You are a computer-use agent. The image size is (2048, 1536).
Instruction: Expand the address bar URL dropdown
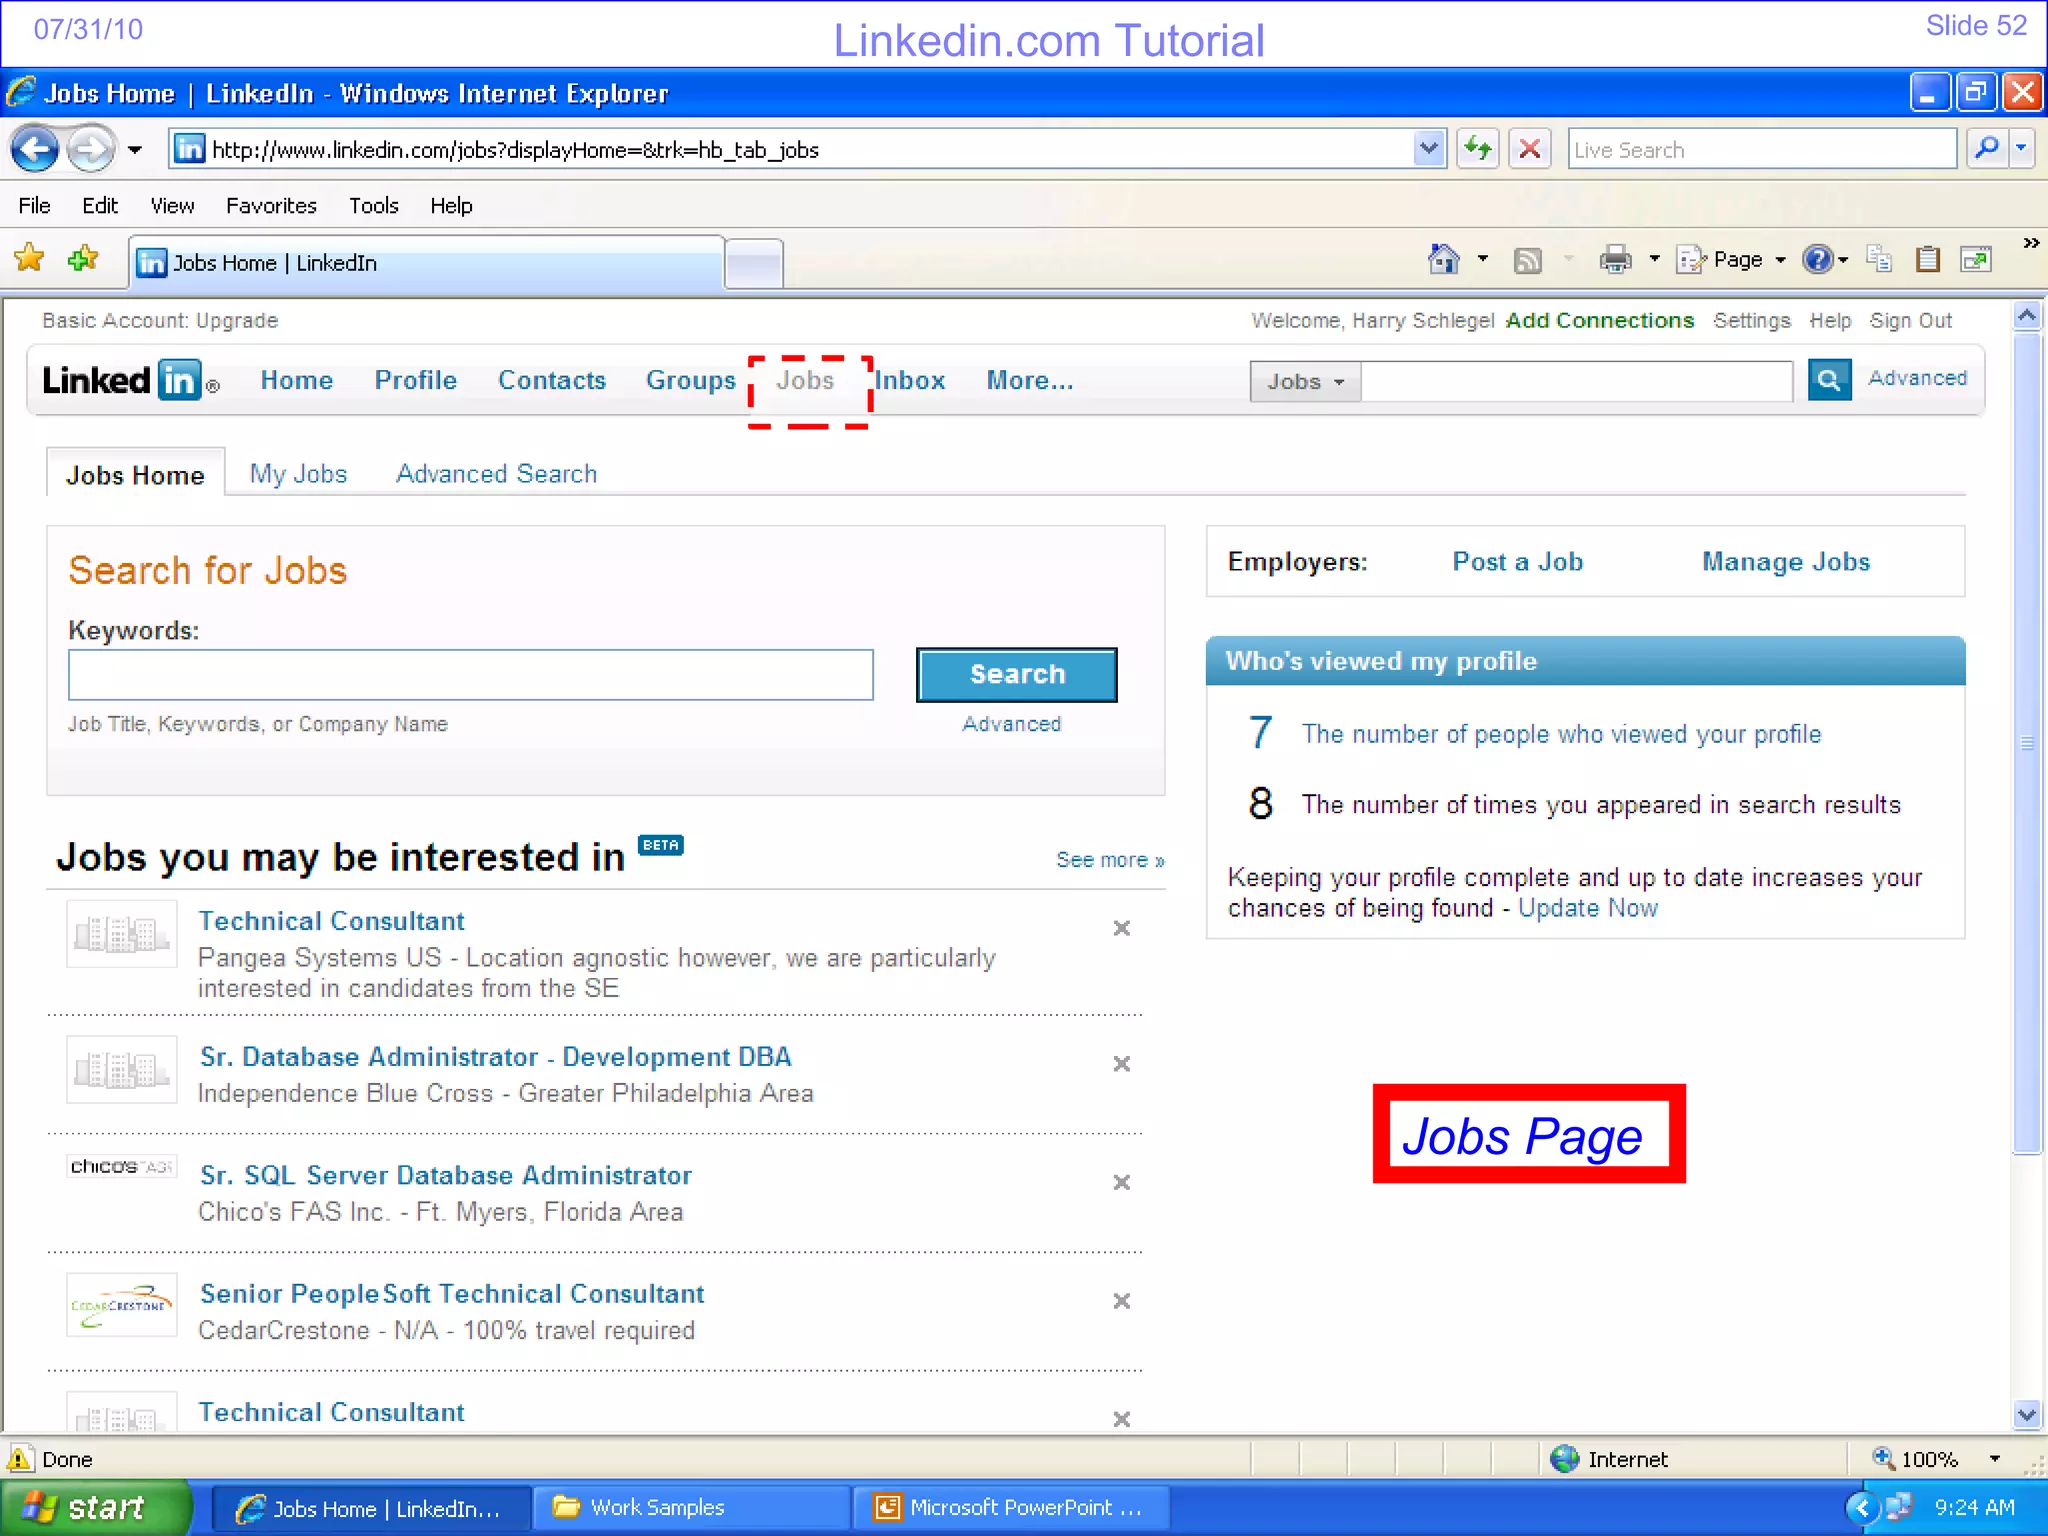[1429, 150]
